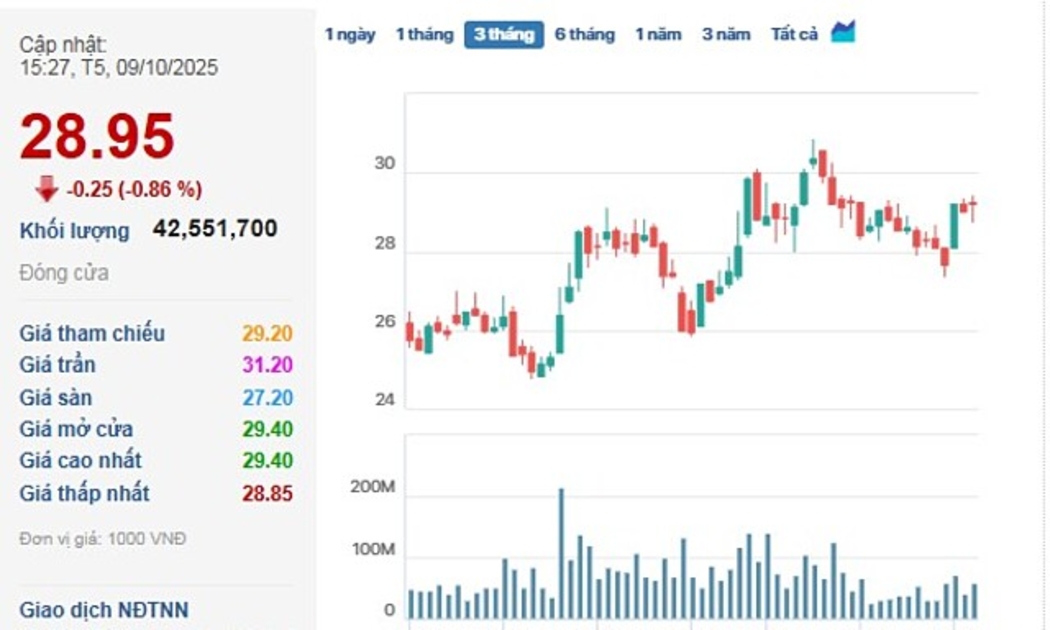
Task: Click Giá thấp nhất value 28.85
Action: 267,493
